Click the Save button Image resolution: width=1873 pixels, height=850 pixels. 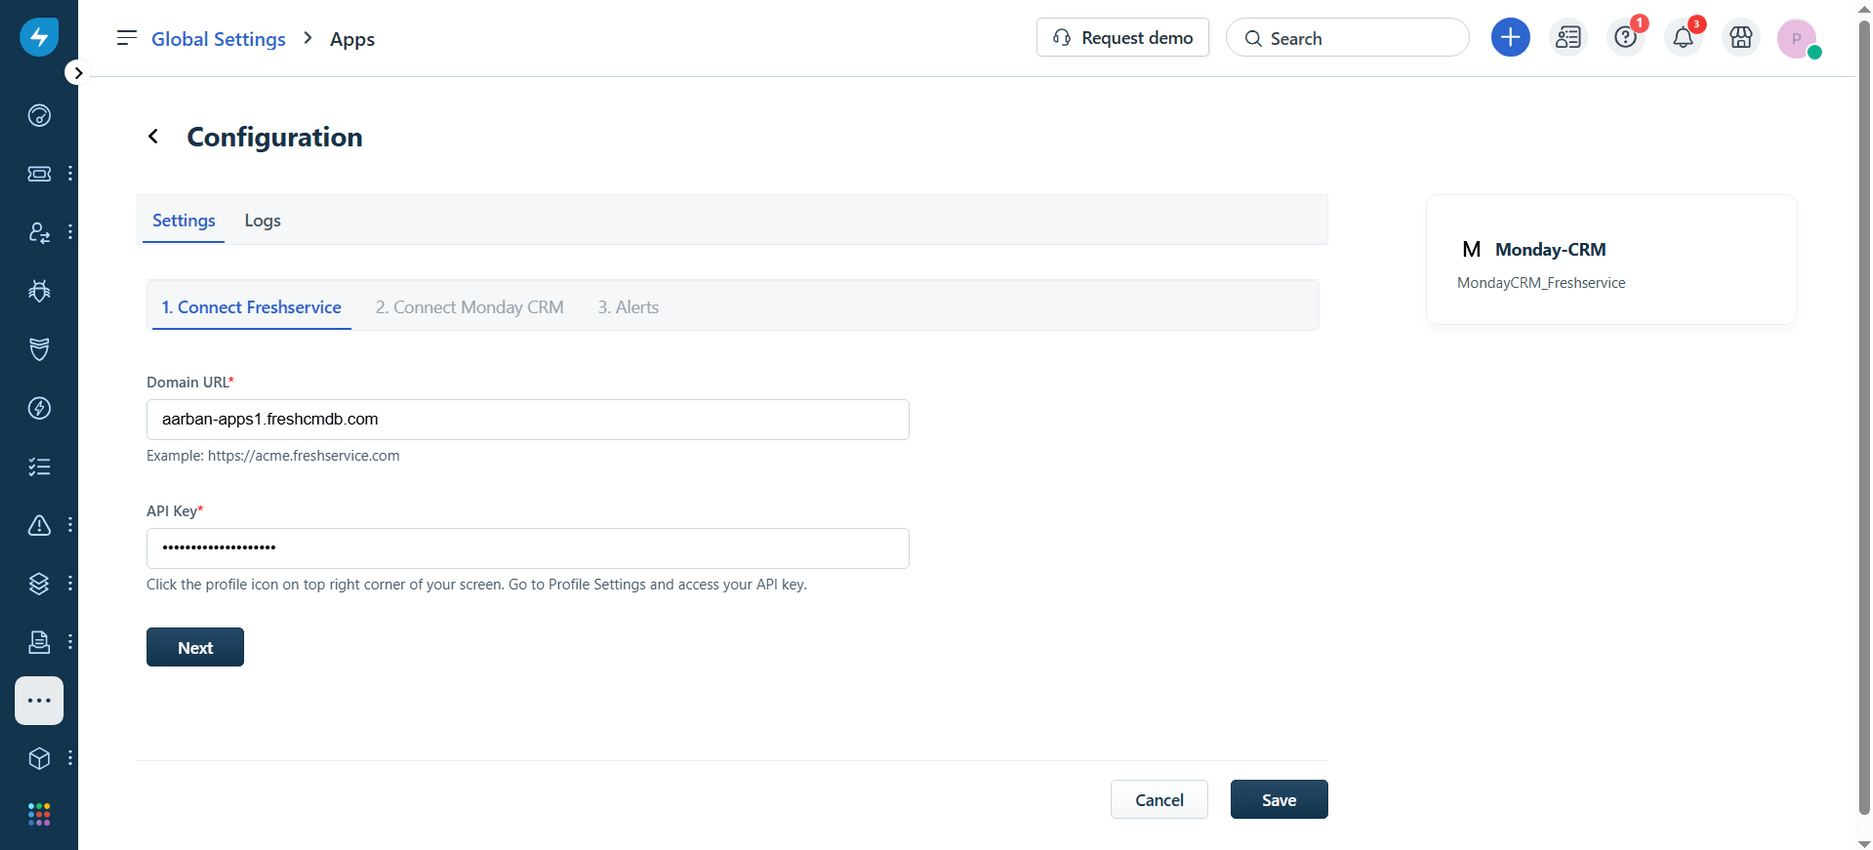pos(1279,799)
